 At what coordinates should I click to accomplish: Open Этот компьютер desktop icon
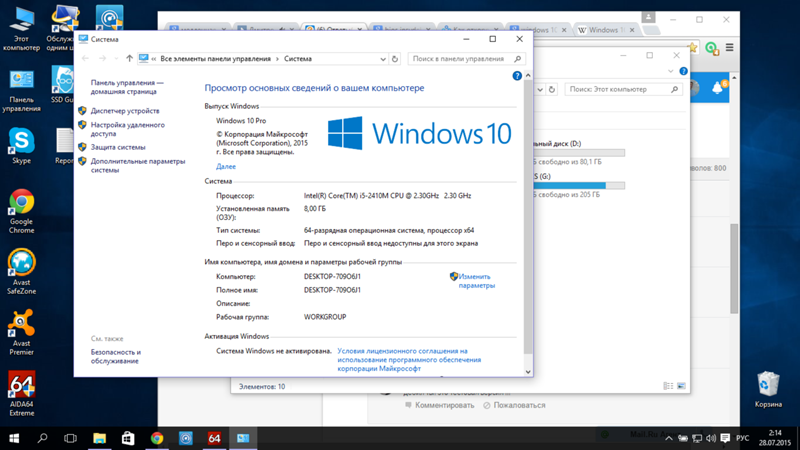(x=21, y=30)
